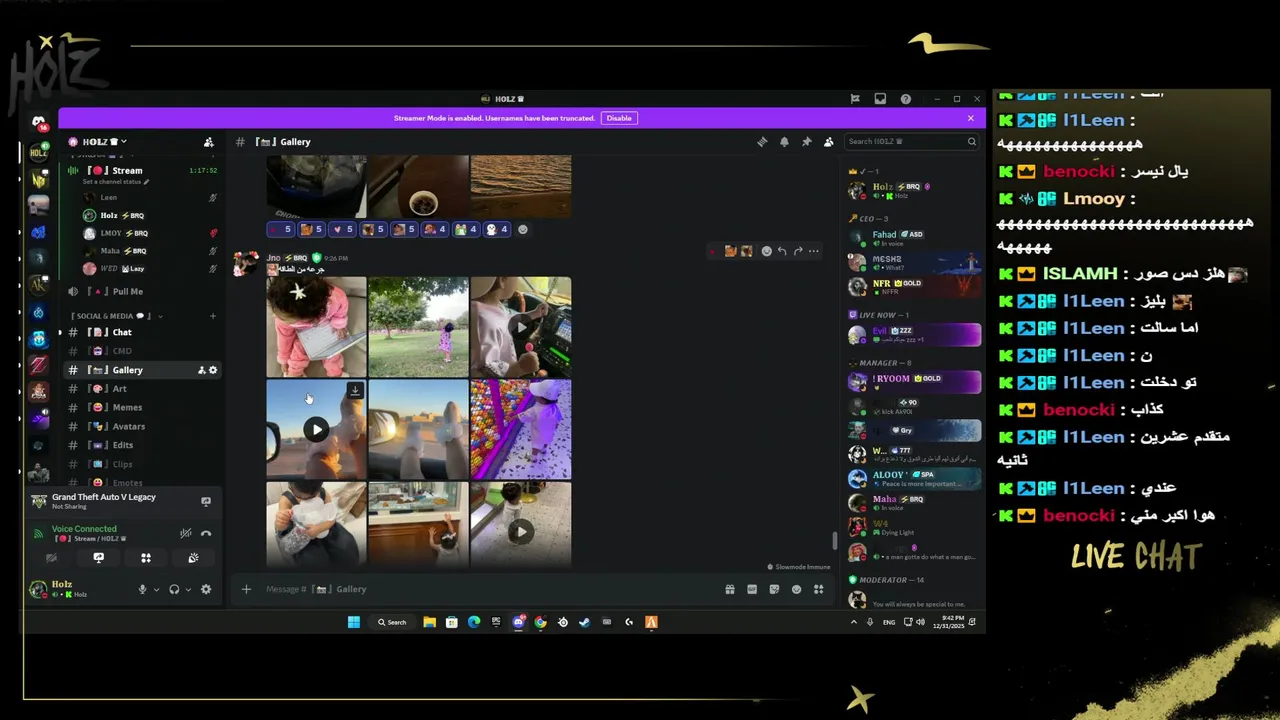This screenshot has width=1280, height=720.
Task: Open the Start an Activity button in voice panel
Action: pyautogui.click(x=146, y=558)
